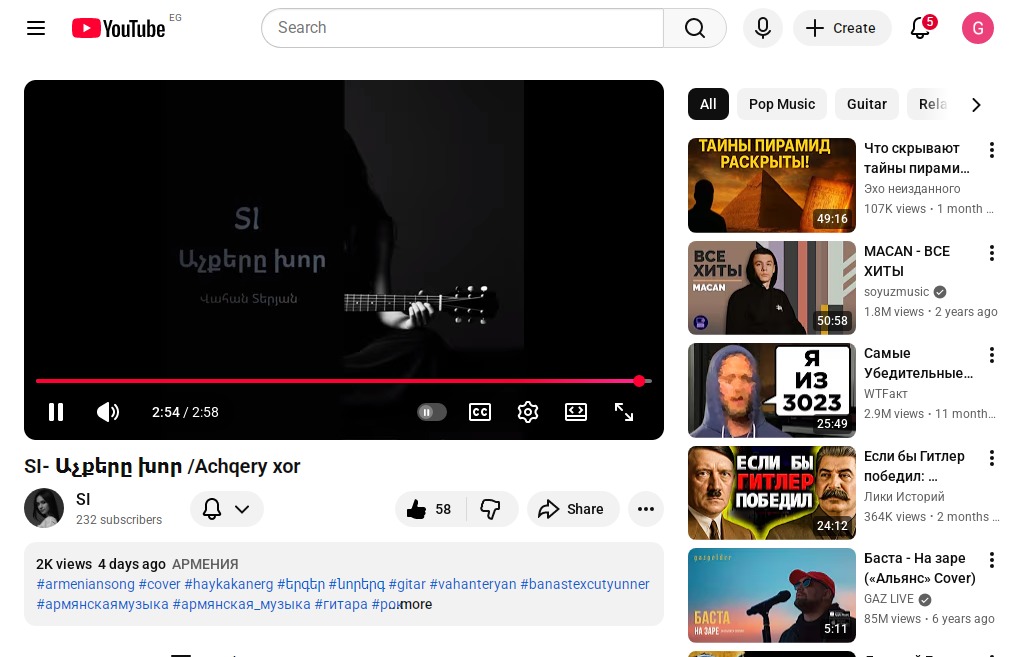The width and height of the screenshot is (1024, 657).
Task: Open the БАСТА На заре thumbnail
Action: coord(772,595)
